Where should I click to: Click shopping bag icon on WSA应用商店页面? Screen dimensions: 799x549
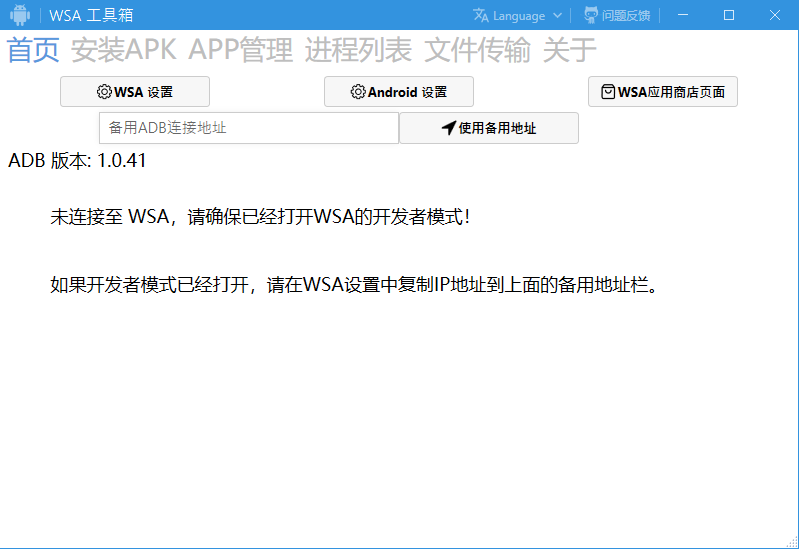pos(608,92)
